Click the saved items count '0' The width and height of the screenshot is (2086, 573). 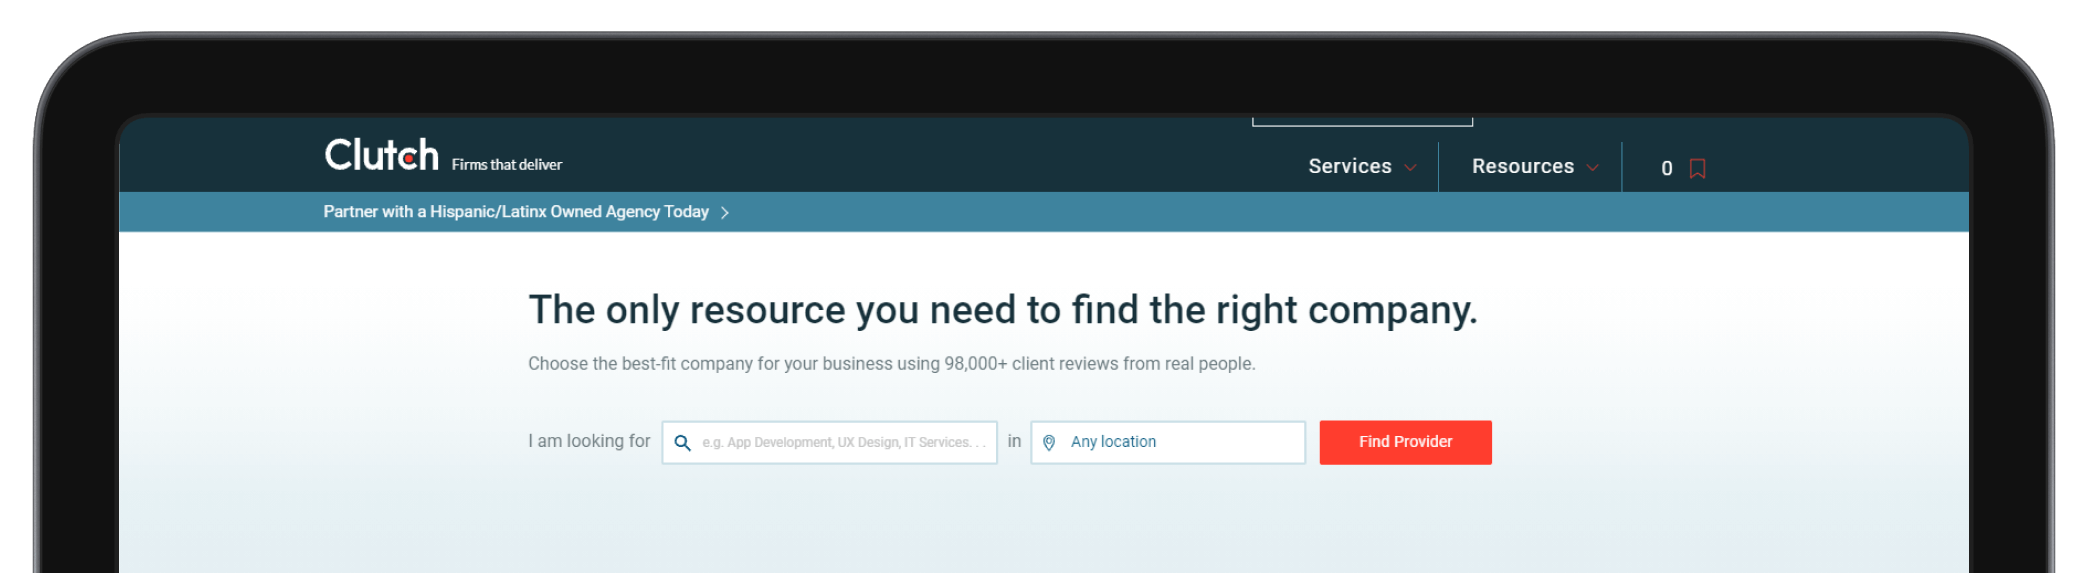pyautogui.click(x=1666, y=168)
